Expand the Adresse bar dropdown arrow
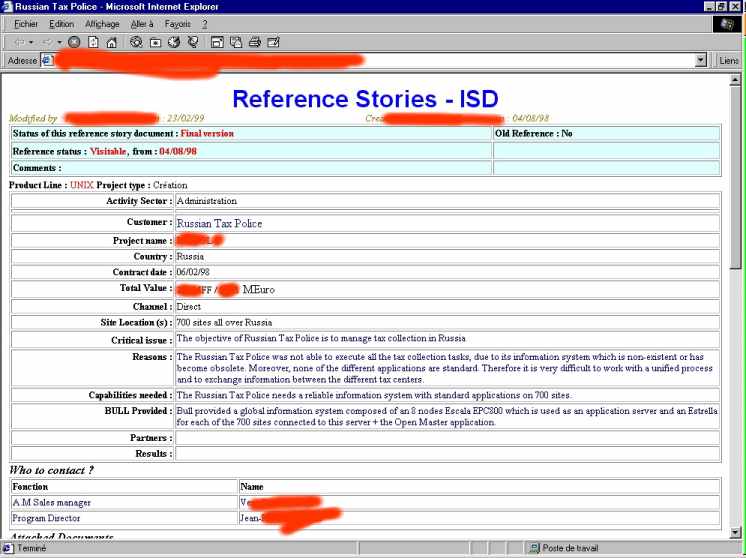This screenshot has width=746, height=558. click(700, 60)
